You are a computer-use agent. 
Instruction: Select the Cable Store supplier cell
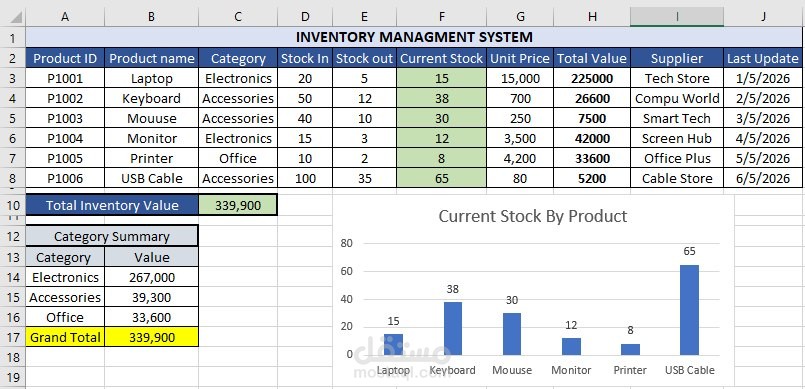[x=677, y=179]
